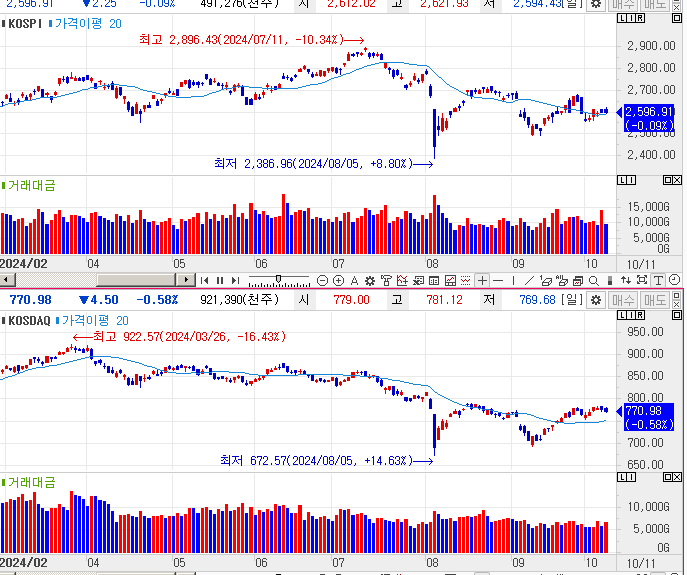Click the KOSPI chart title label

point(24,24)
